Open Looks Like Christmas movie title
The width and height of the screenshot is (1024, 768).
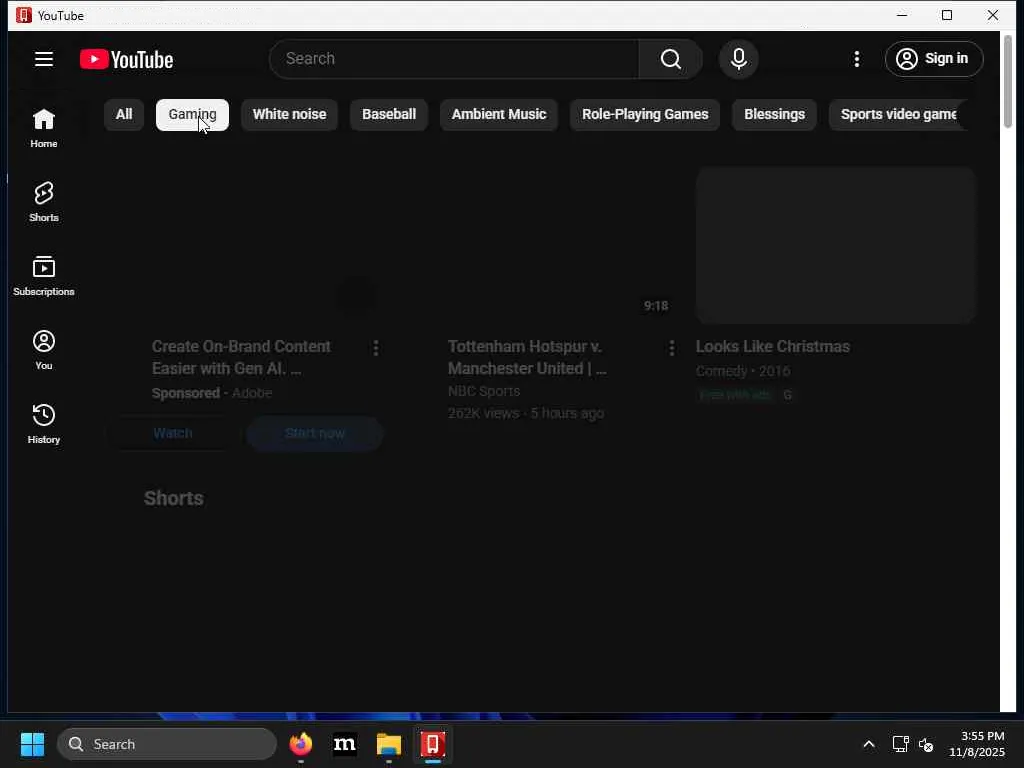pos(773,347)
